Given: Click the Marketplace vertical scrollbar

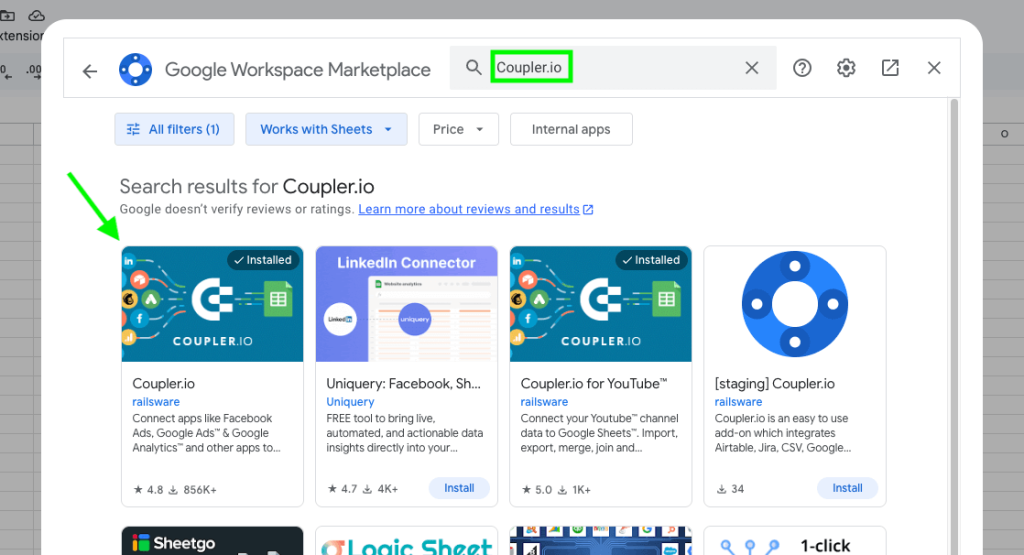Looking at the screenshot, I should [954, 326].
